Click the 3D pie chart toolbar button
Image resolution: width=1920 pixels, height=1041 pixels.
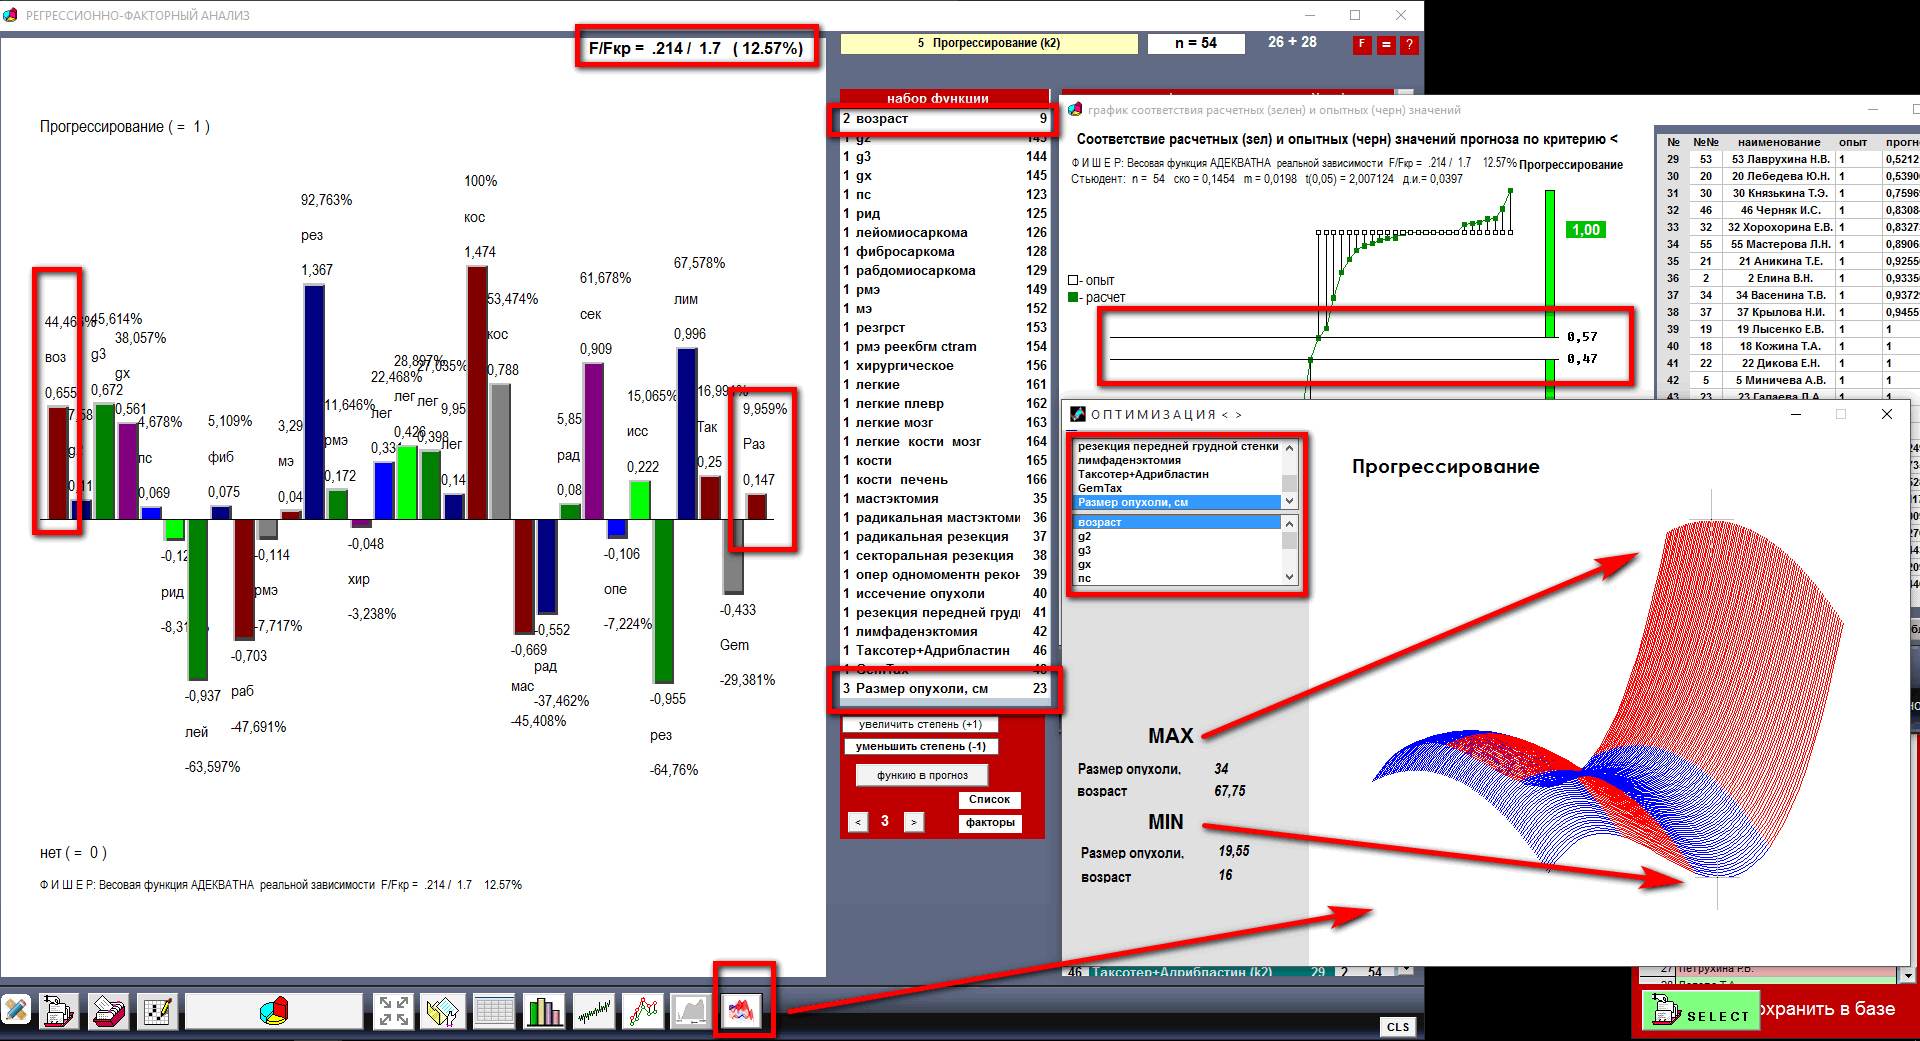[273, 1011]
